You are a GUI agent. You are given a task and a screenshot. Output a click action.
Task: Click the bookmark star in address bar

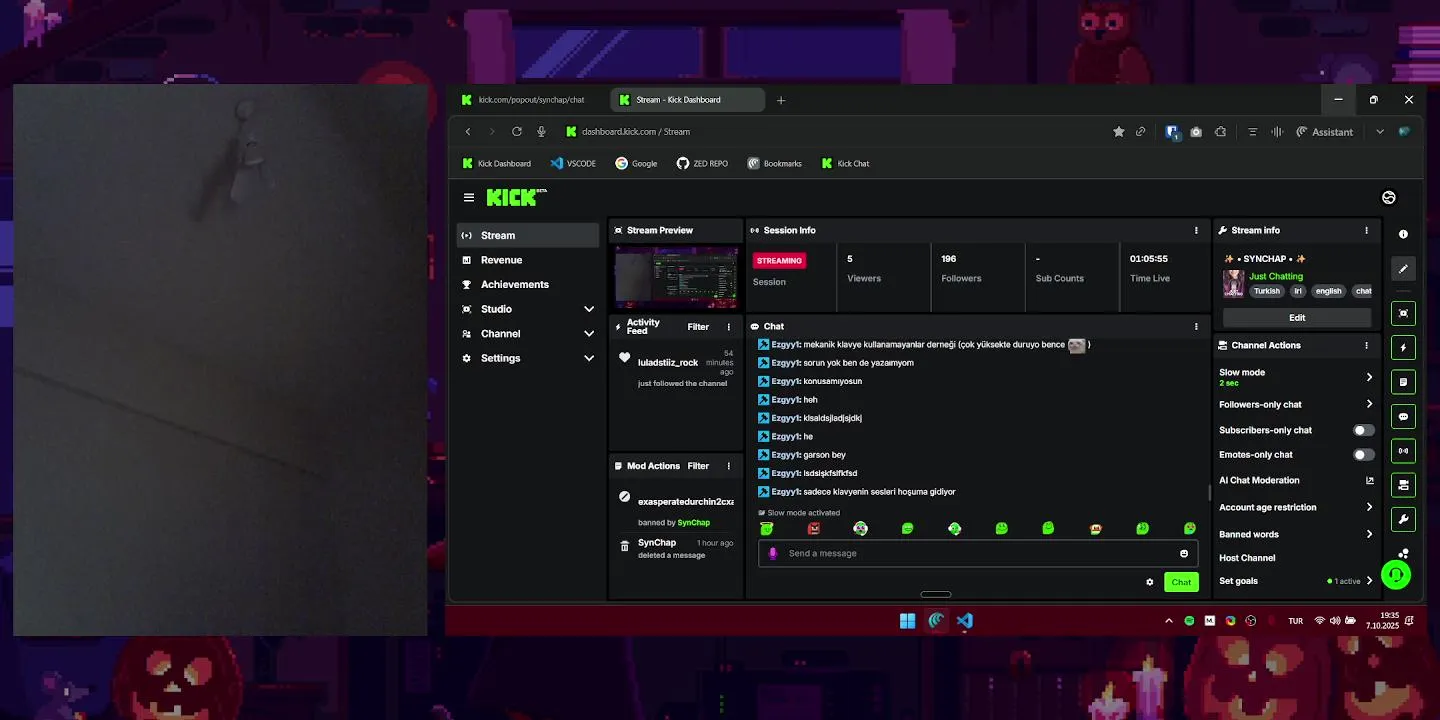pos(1119,132)
